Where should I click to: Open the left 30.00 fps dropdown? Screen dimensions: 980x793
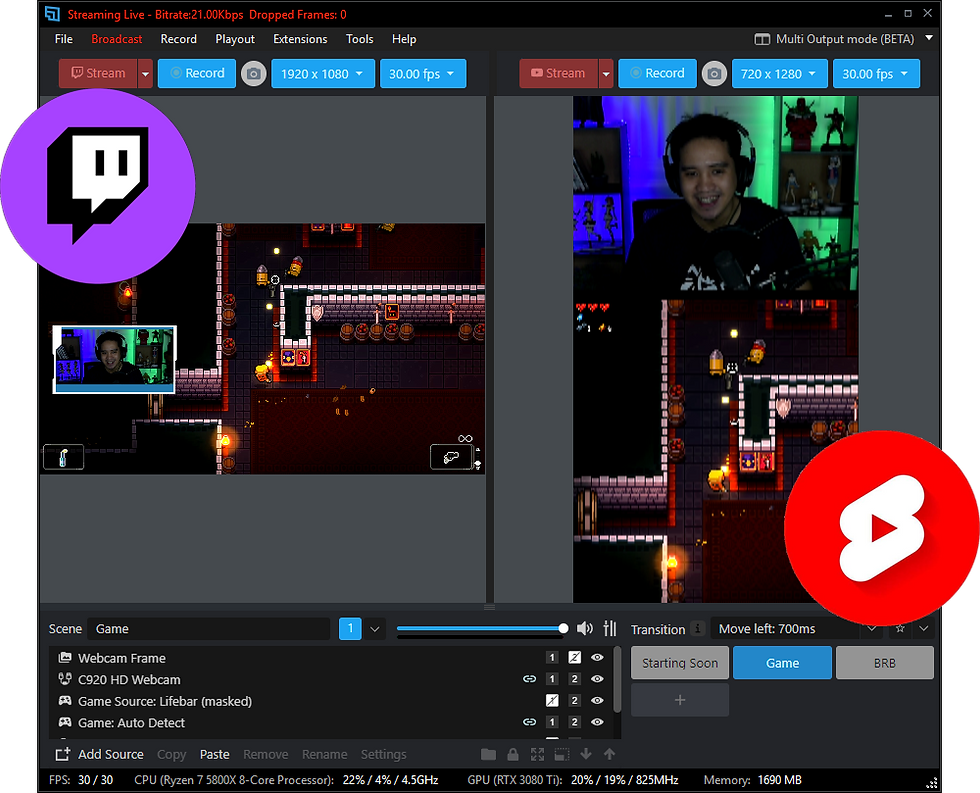click(x=422, y=74)
